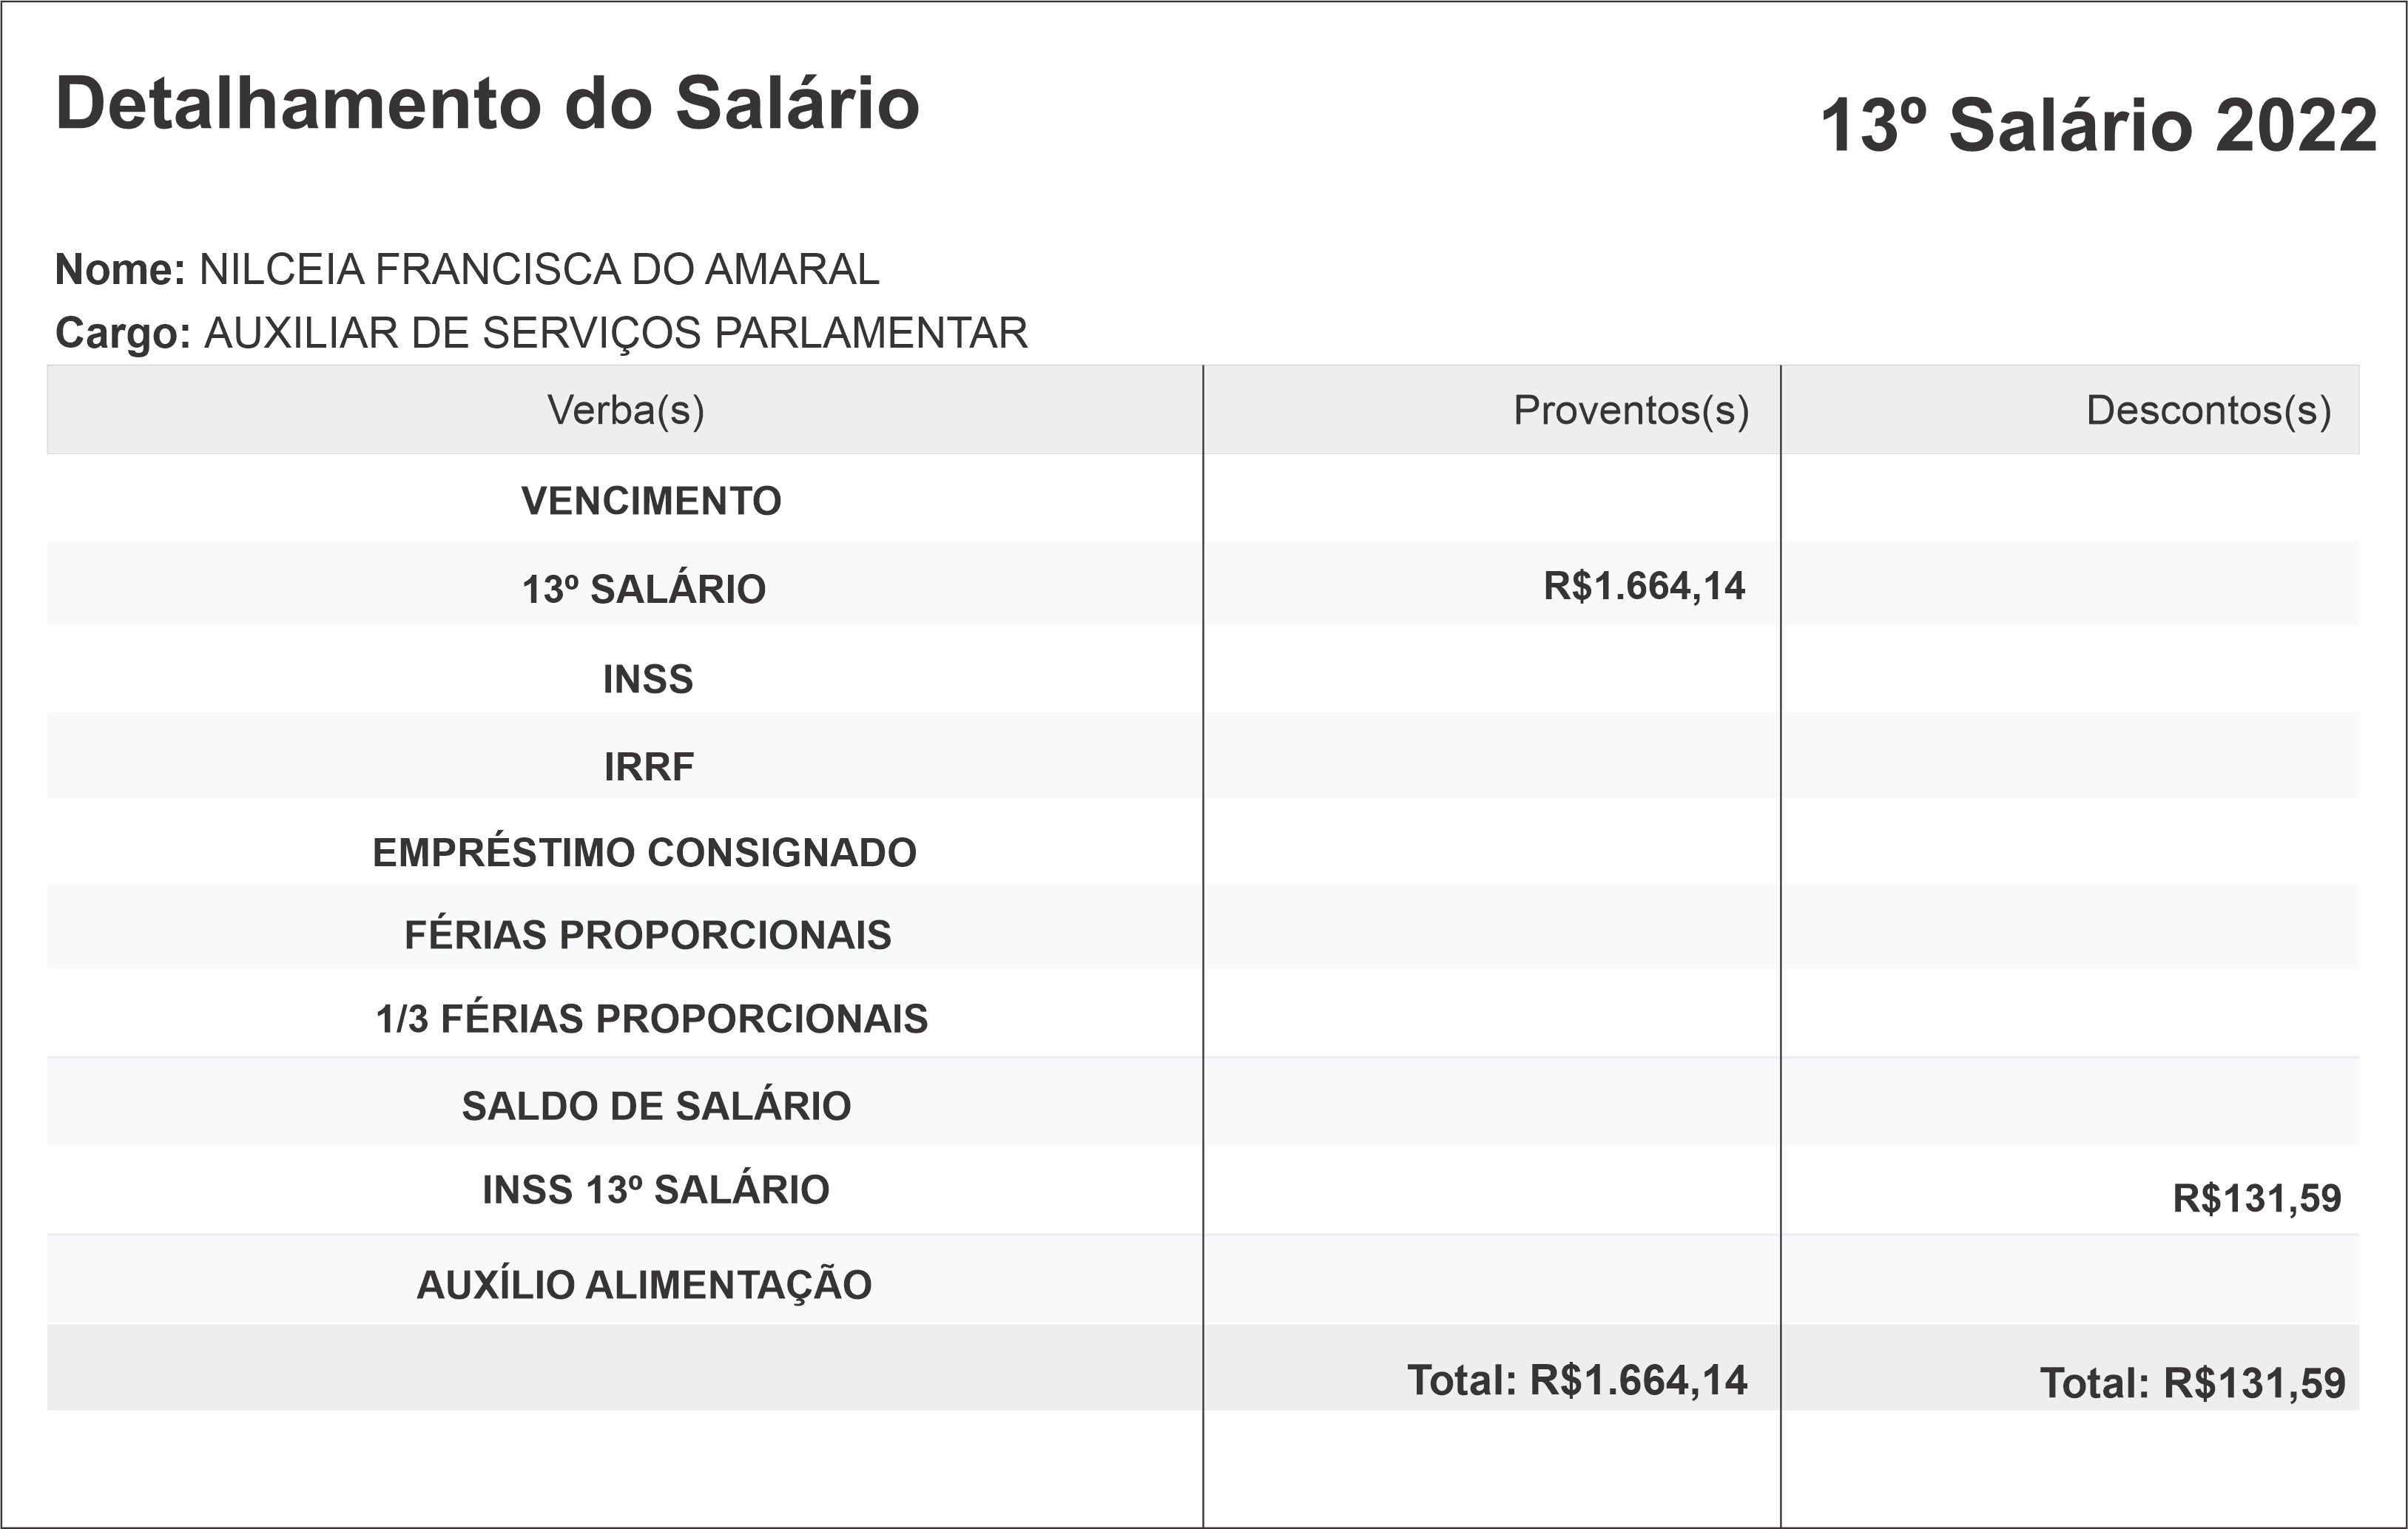2408x1529 pixels.
Task: Select the 1/3 FÉRIAS PROPORCIONAIS row
Action: (652, 1019)
